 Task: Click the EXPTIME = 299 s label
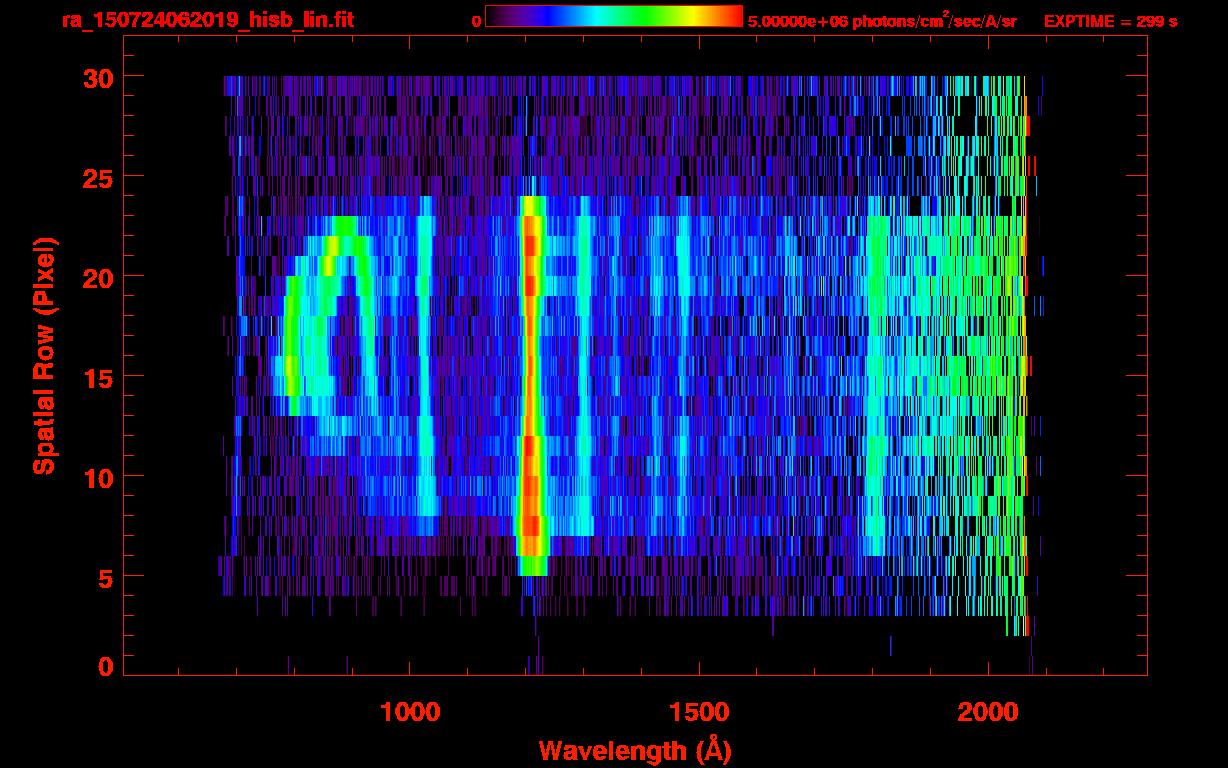1110,21
